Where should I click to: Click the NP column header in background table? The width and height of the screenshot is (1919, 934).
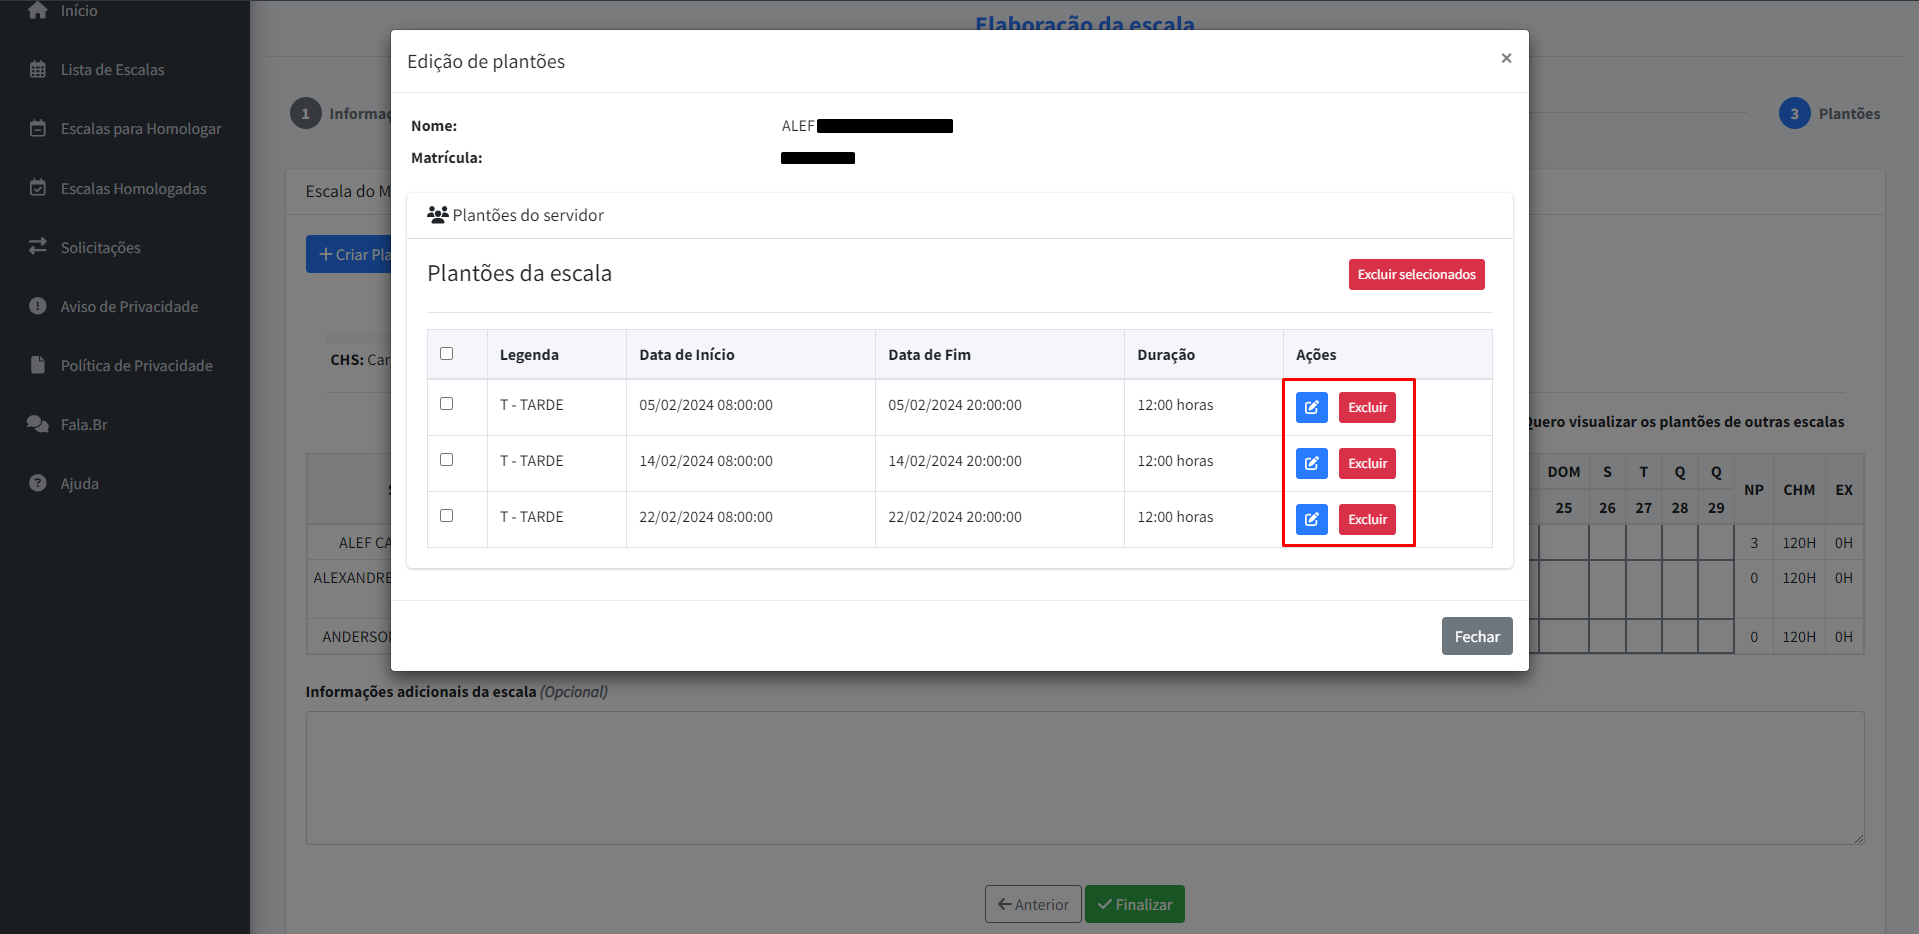1754,490
